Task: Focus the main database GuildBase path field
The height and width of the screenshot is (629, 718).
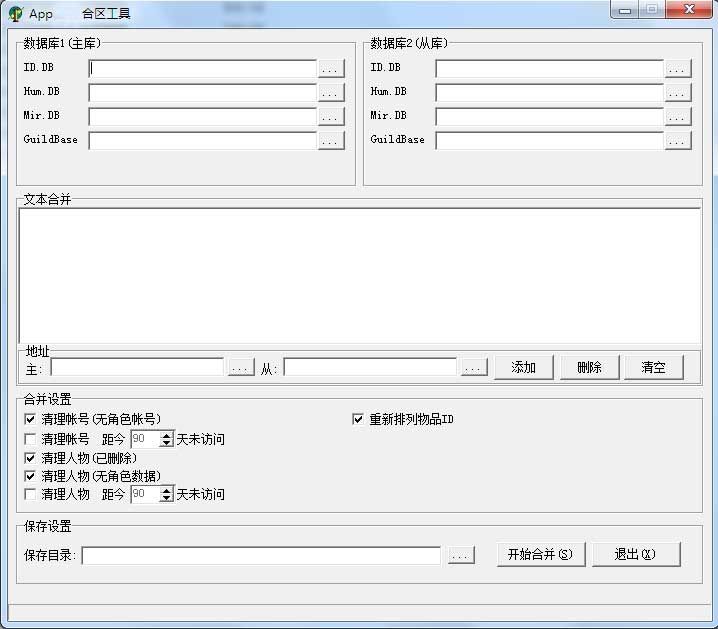Action: (x=202, y=141)
